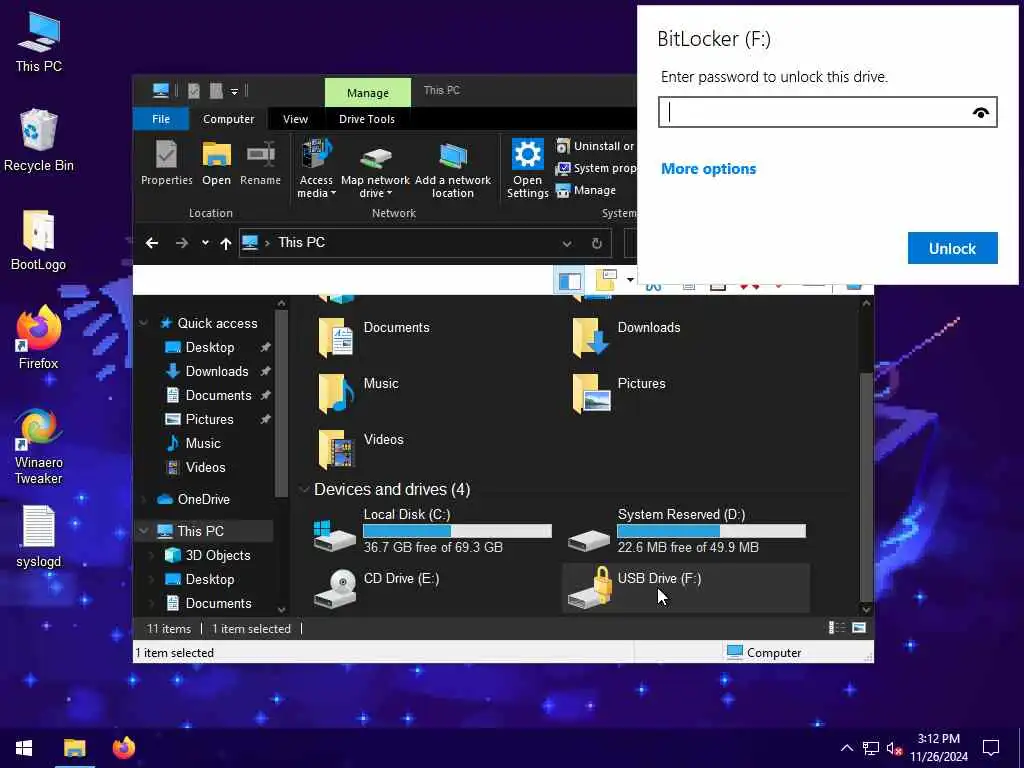
Task: Switch to the View ribbon tab
Action: click(295, 119)
